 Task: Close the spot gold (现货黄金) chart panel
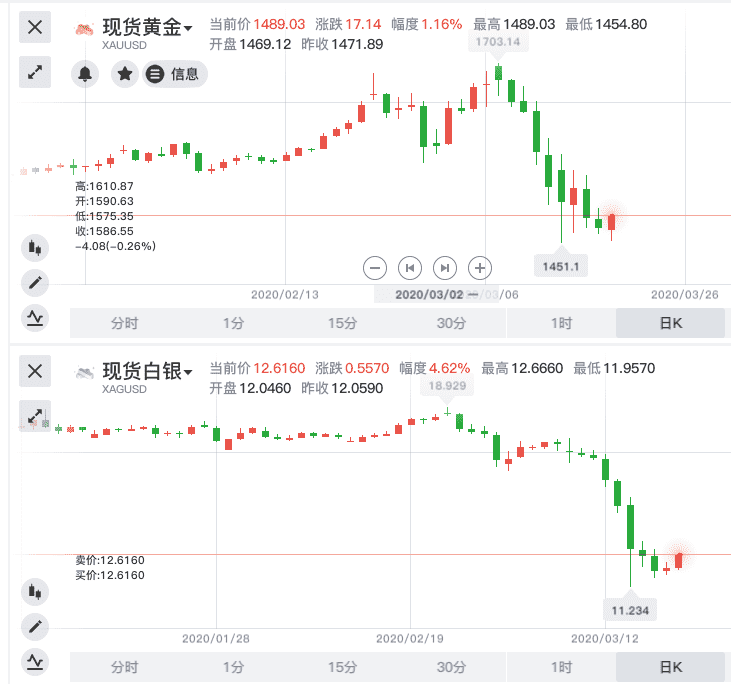pos(35,27)
